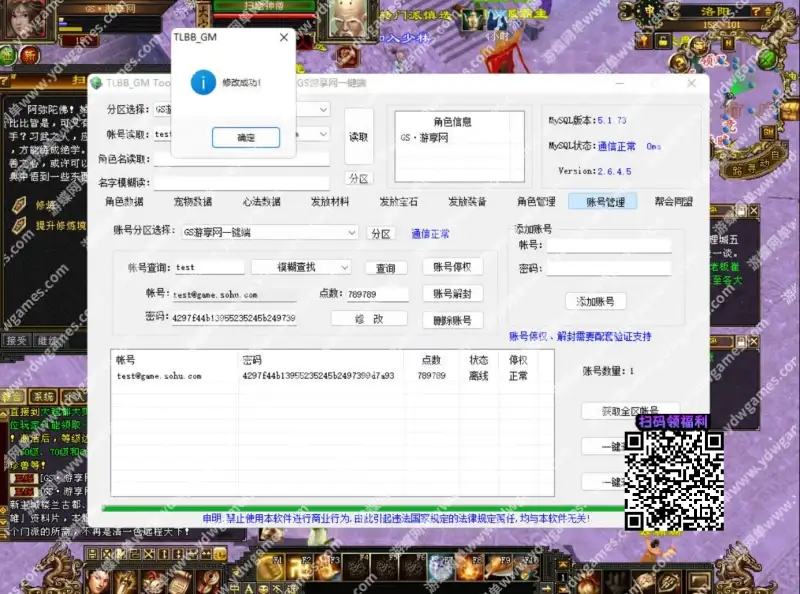
Task: Activate the F1 skill slot
Action: [269, 568]
